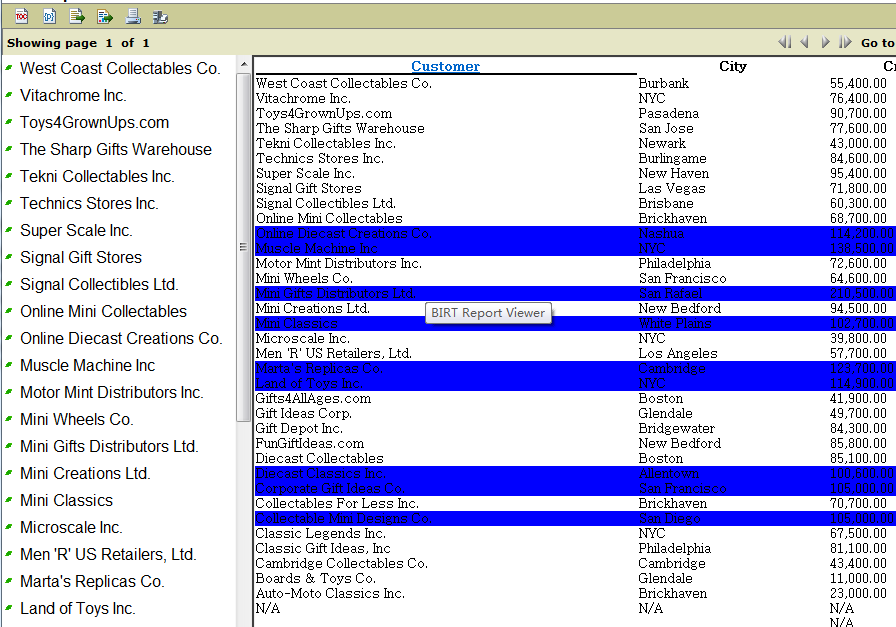
Task: Navigate to Mini Classics in TOC panel
Action: (66, 501)
